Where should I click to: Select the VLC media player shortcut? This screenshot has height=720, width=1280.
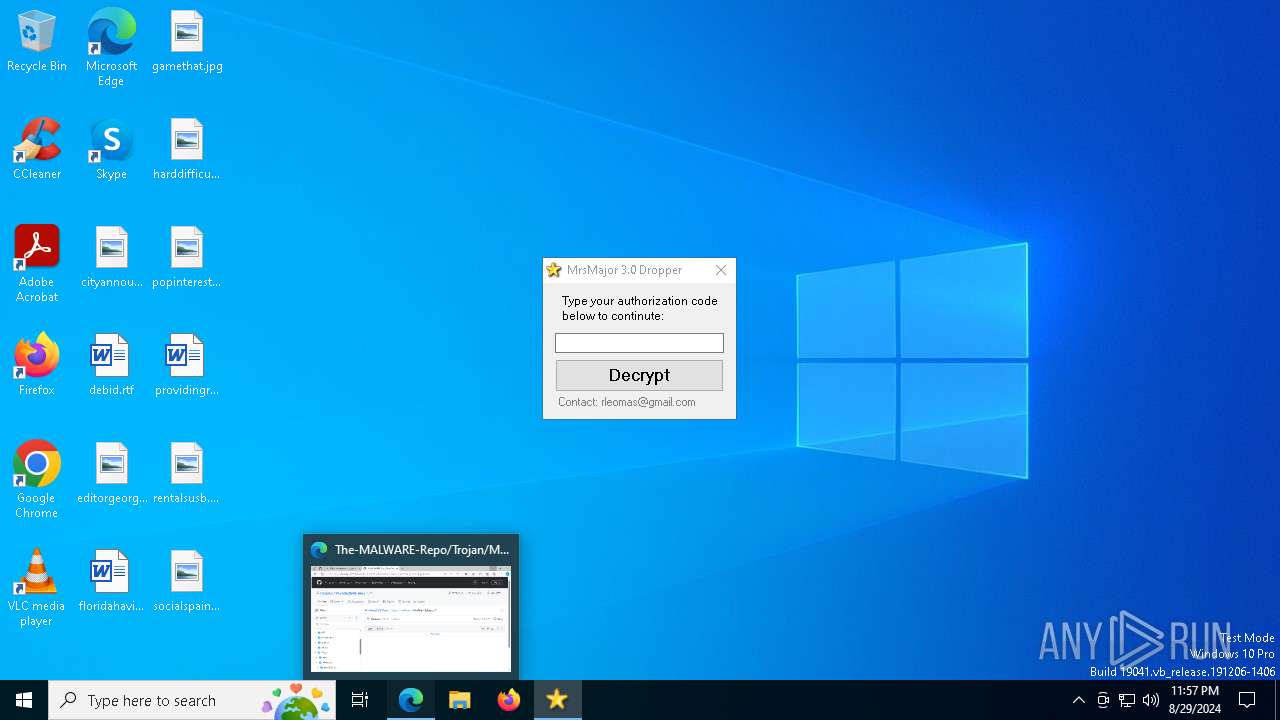[x=37, y=588]
